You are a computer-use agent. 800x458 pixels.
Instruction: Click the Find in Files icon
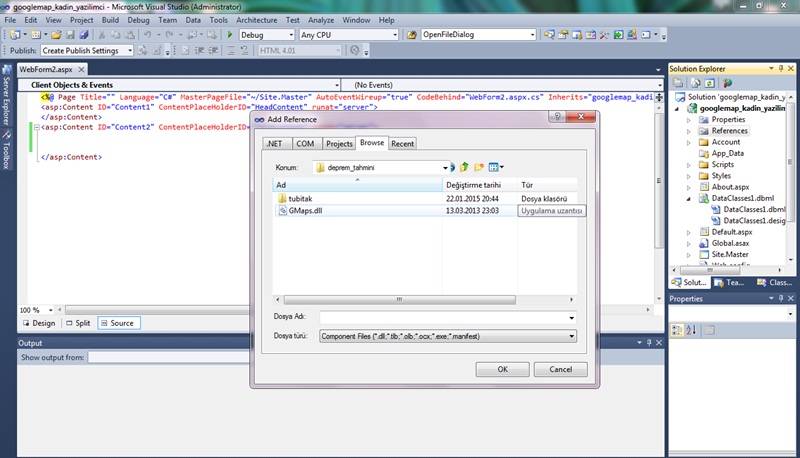tap(412, 35)
